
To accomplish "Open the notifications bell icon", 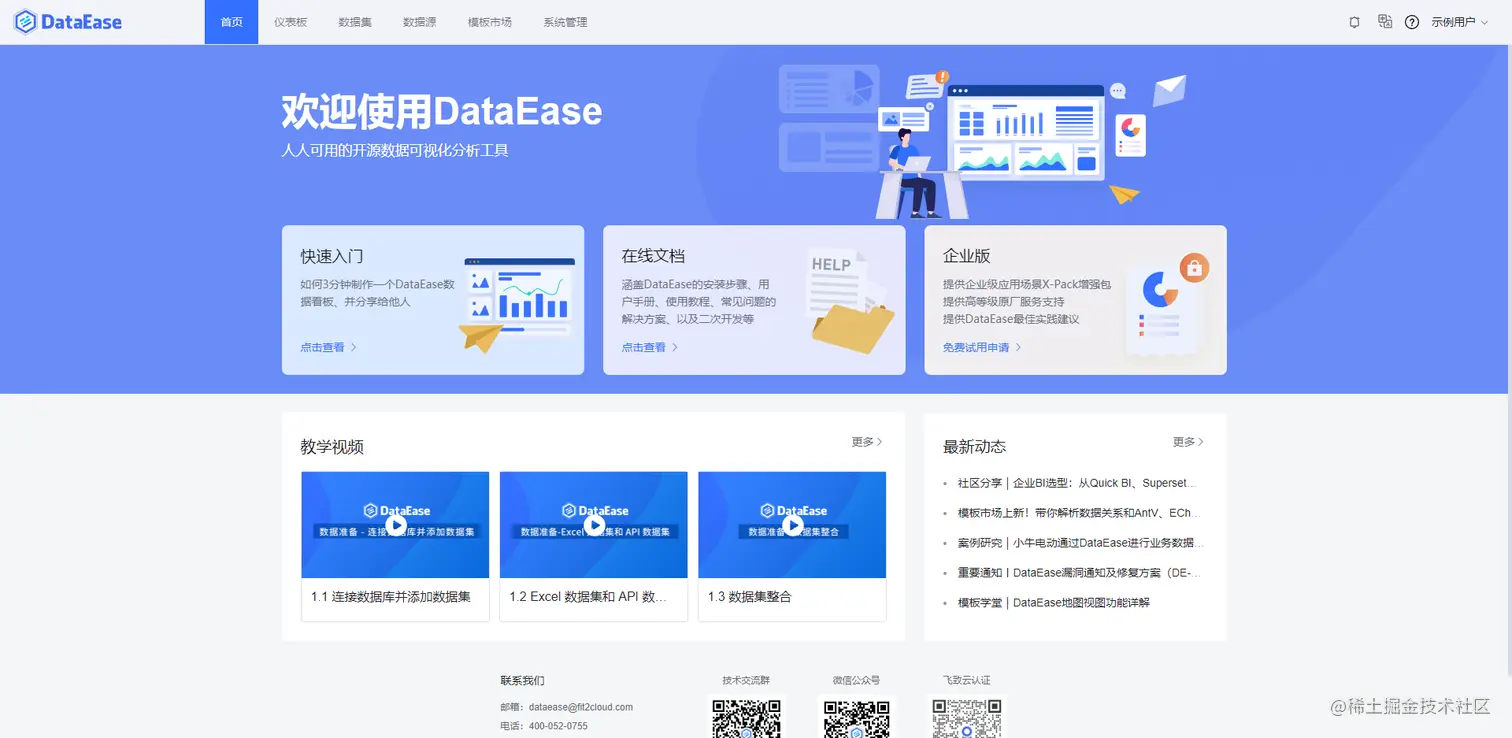I will 1355,22.
